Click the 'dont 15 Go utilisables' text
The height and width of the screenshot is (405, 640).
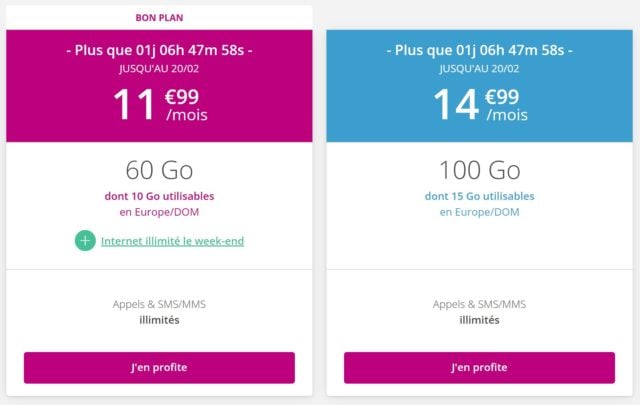coord(479,196)
